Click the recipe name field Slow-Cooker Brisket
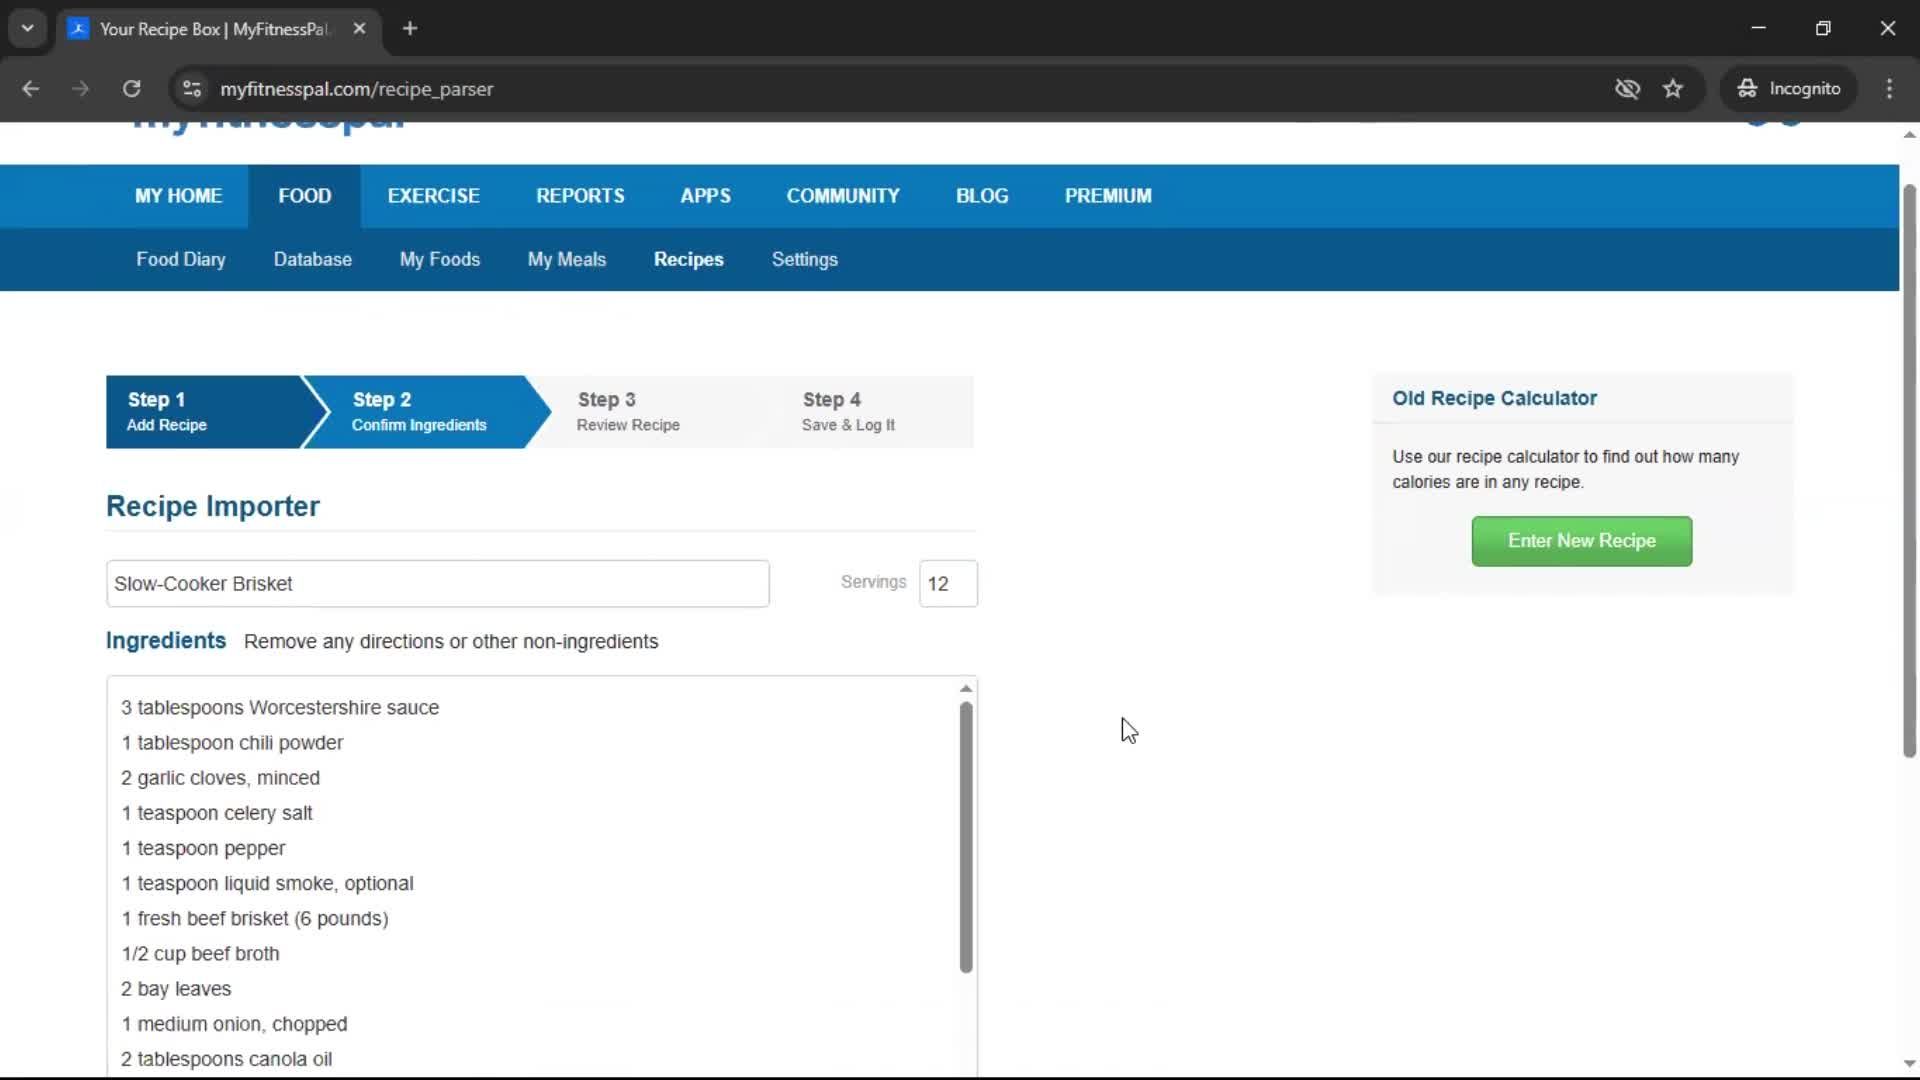 (x=438, y=584)
